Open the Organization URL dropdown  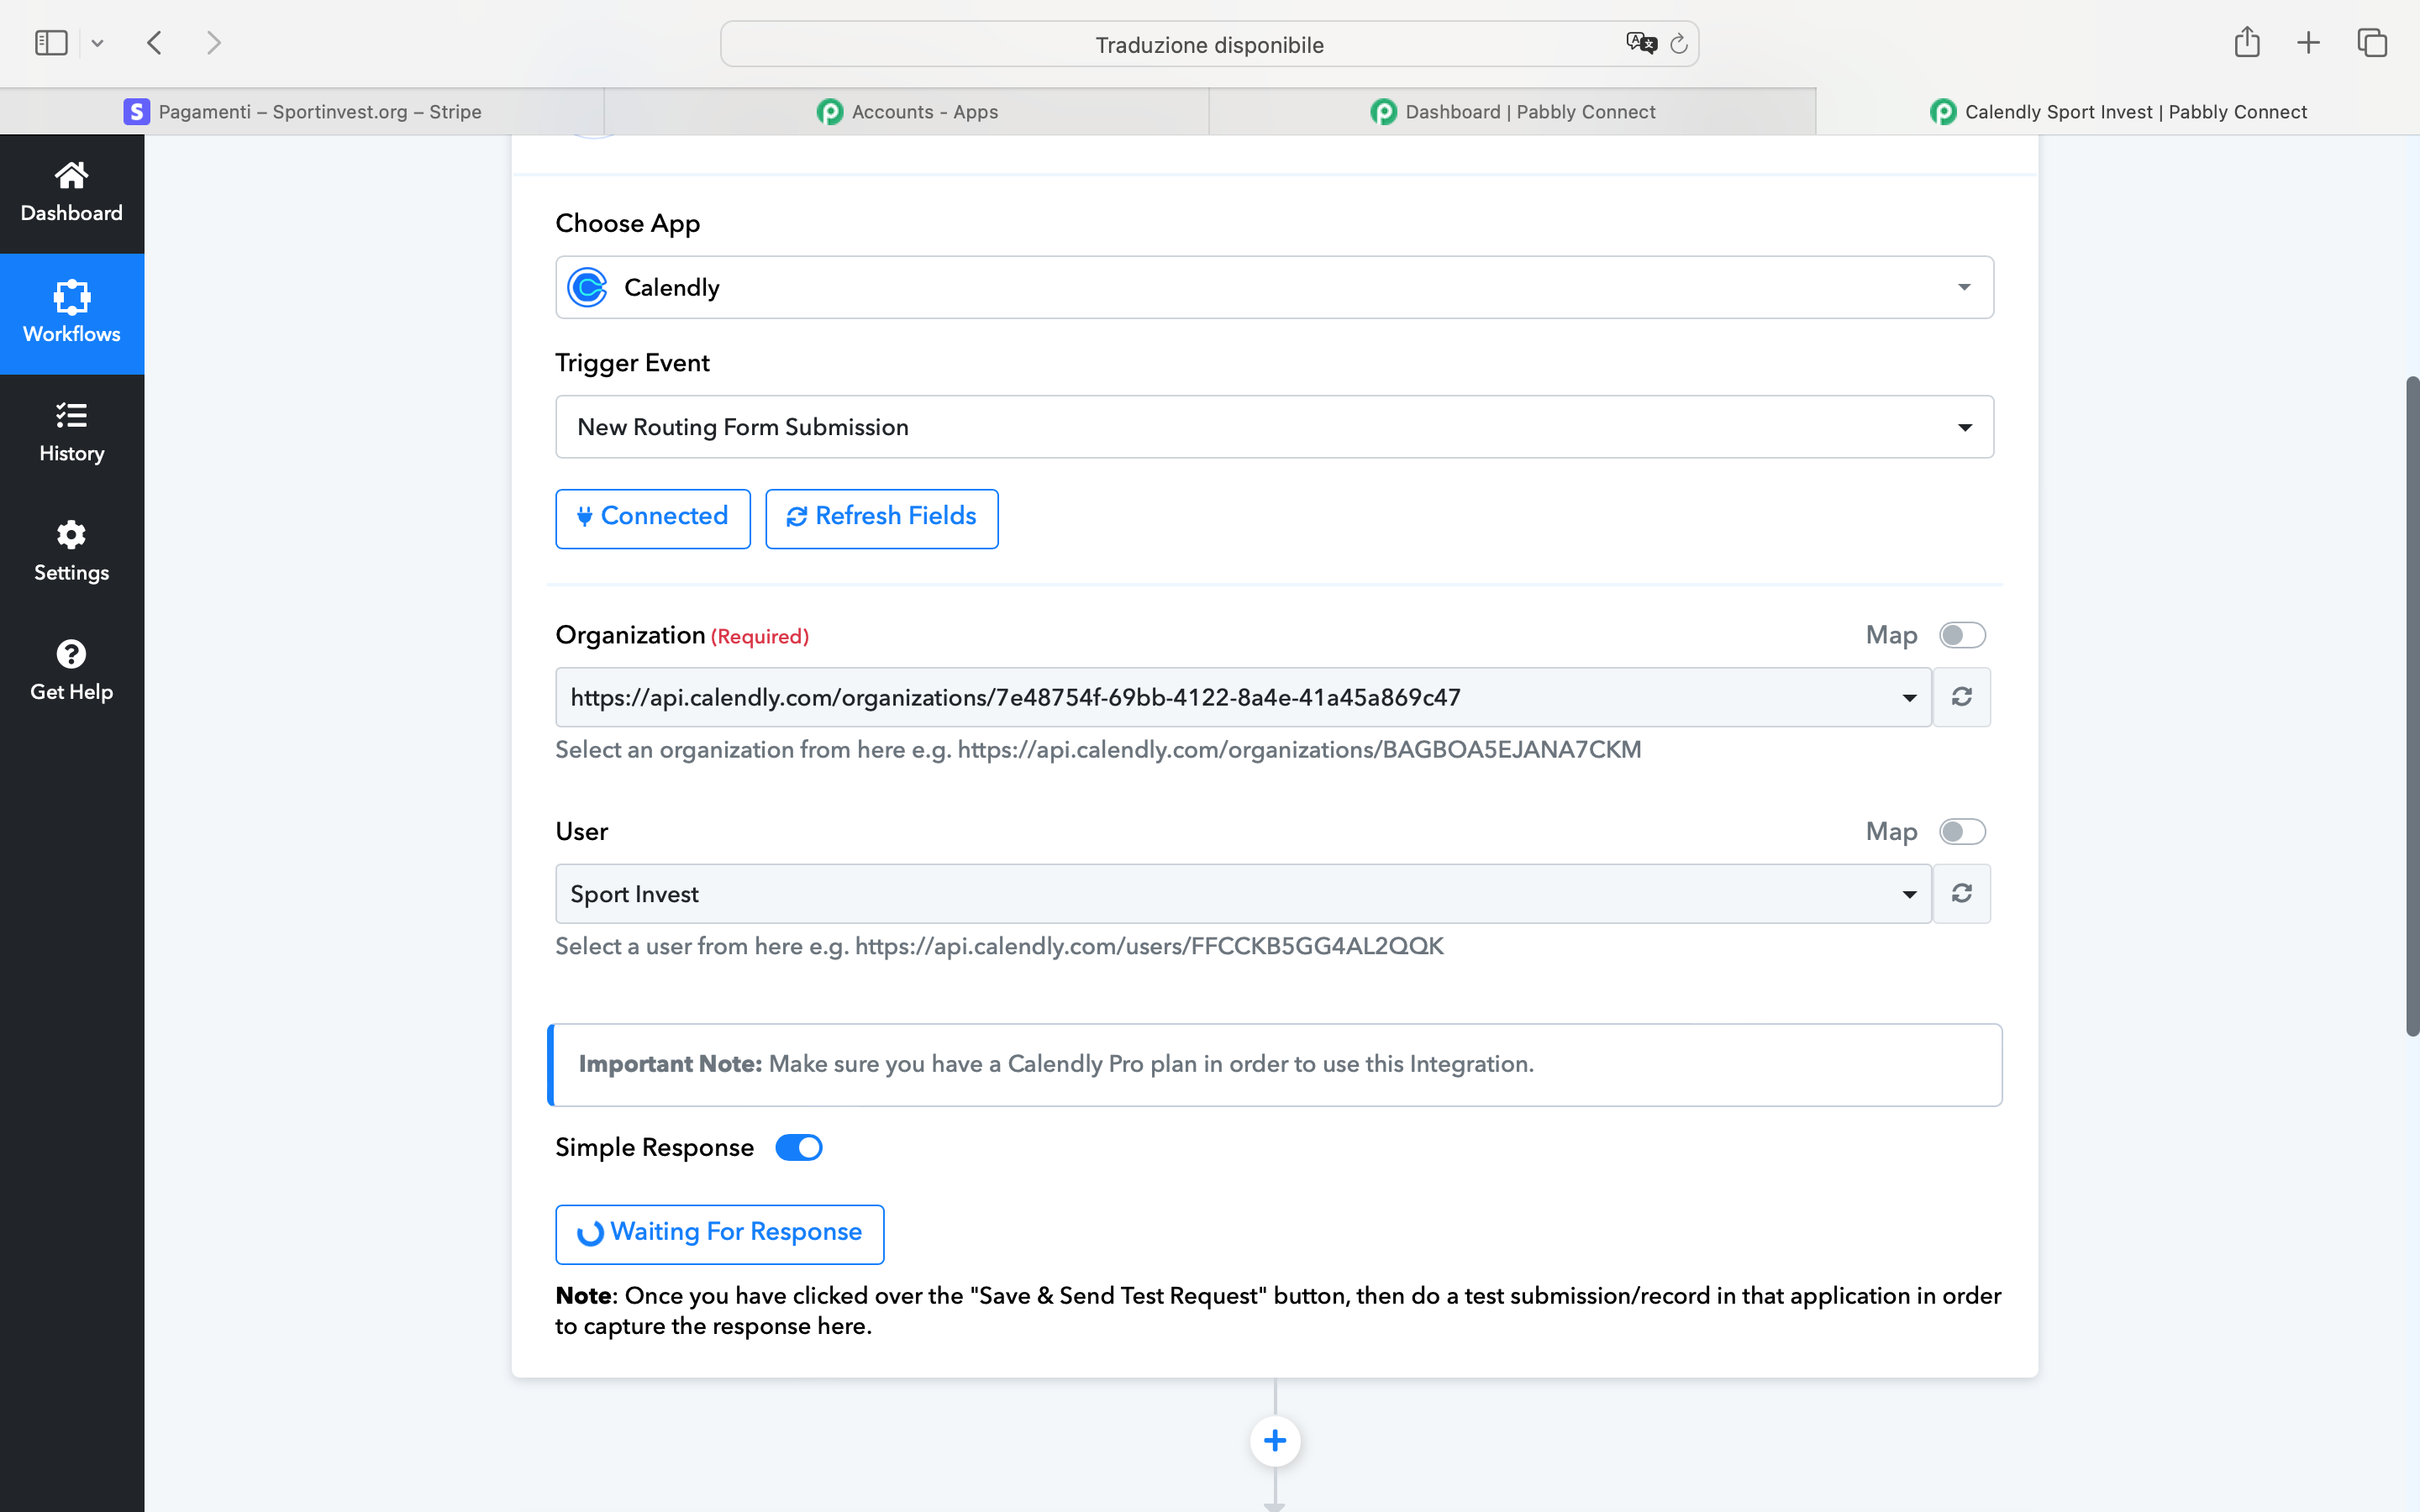(1243, 697)
